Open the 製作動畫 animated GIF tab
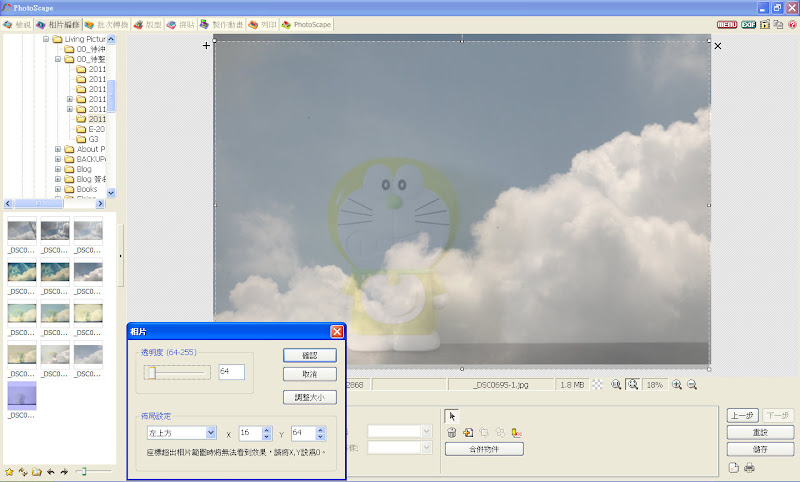Image resolution: width=800 pixels, height=482 pixels. [221, 24]
